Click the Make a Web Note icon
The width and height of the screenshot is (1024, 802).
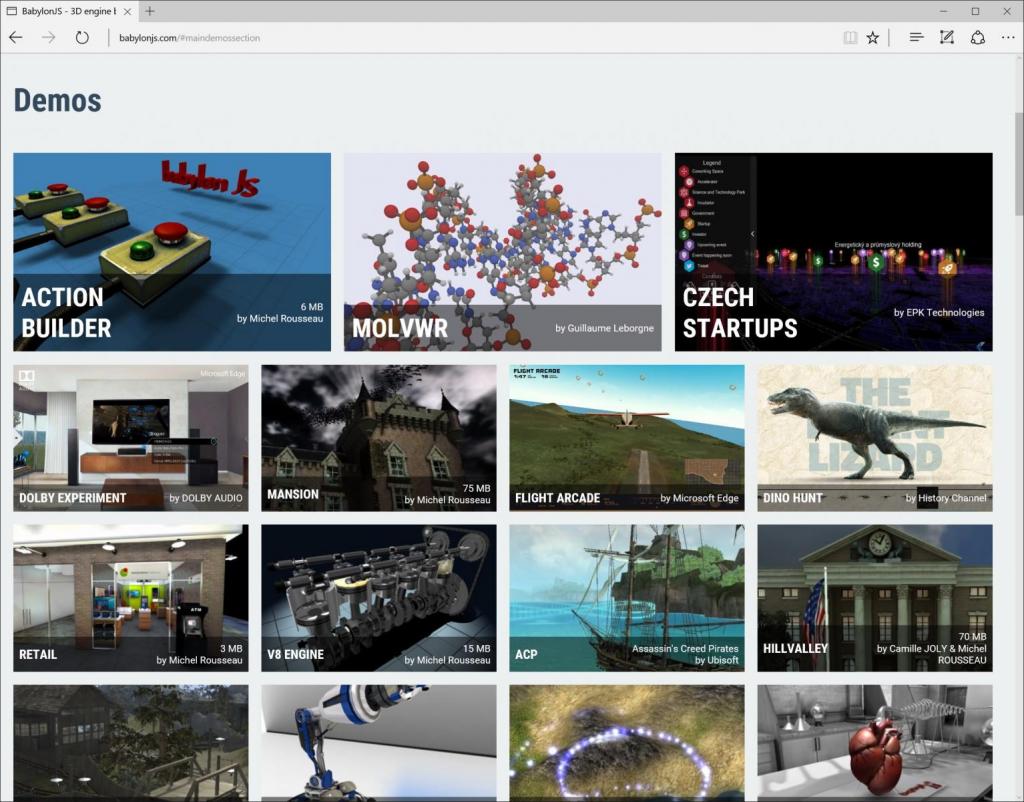(947, 37)
